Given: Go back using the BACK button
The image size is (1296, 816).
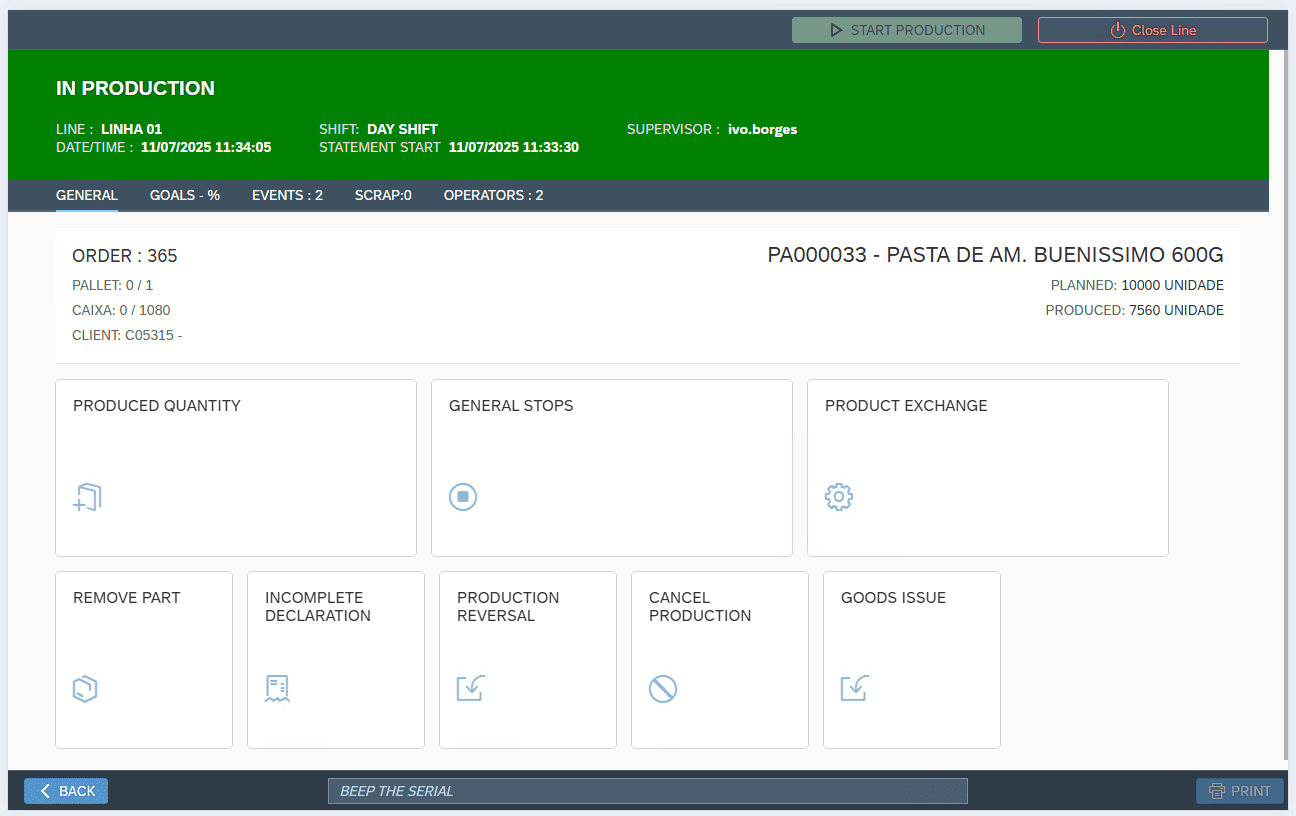Looking at the screenshot, I should coord(66,791).
